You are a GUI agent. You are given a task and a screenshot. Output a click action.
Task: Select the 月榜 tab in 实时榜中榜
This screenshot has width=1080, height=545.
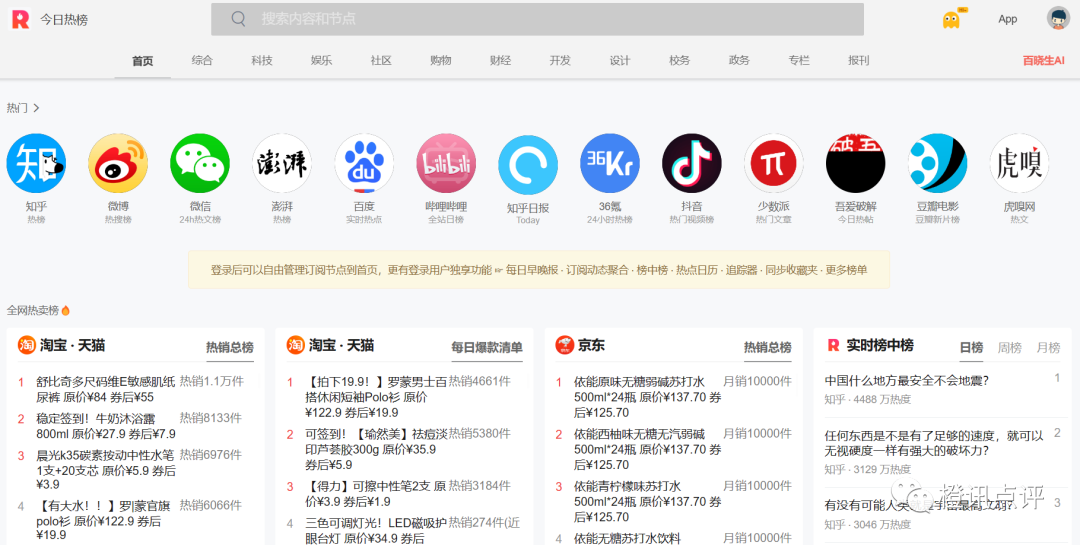1048,348
